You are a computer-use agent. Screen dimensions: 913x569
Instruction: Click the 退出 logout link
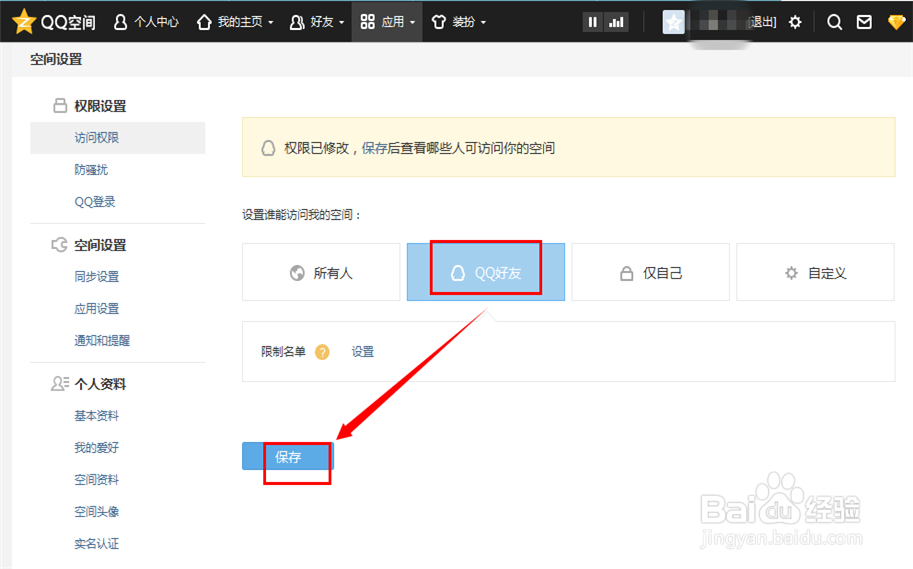(x=762, y=22)
